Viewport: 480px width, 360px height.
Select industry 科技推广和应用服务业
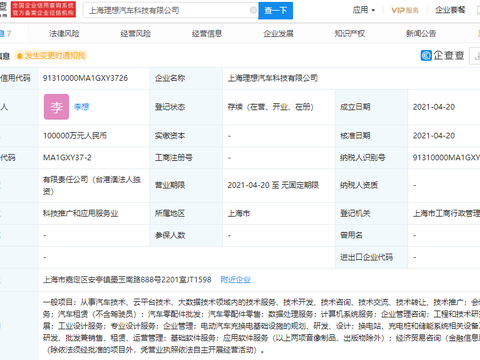(80, 213)
